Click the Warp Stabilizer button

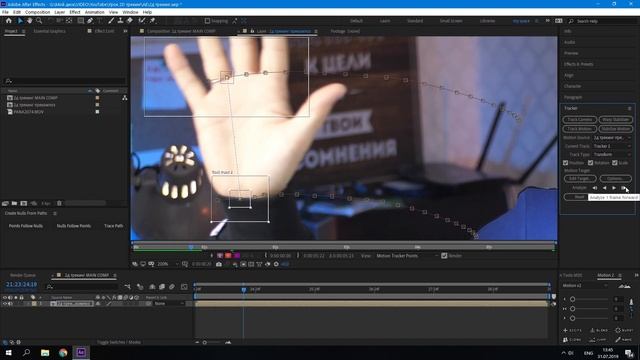pos(616,120)
